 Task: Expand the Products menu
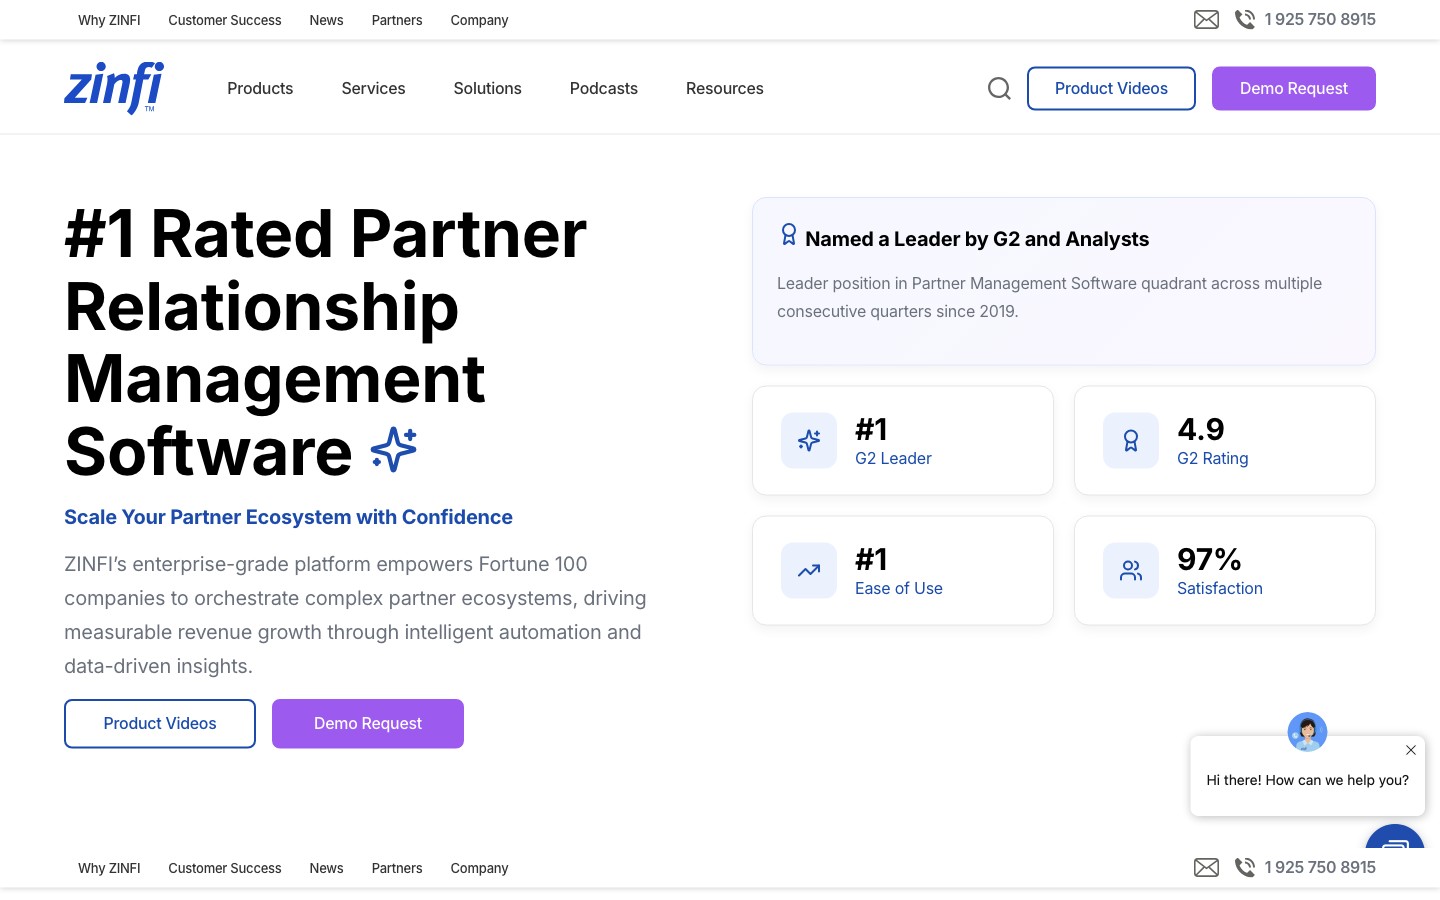(260, 88)
